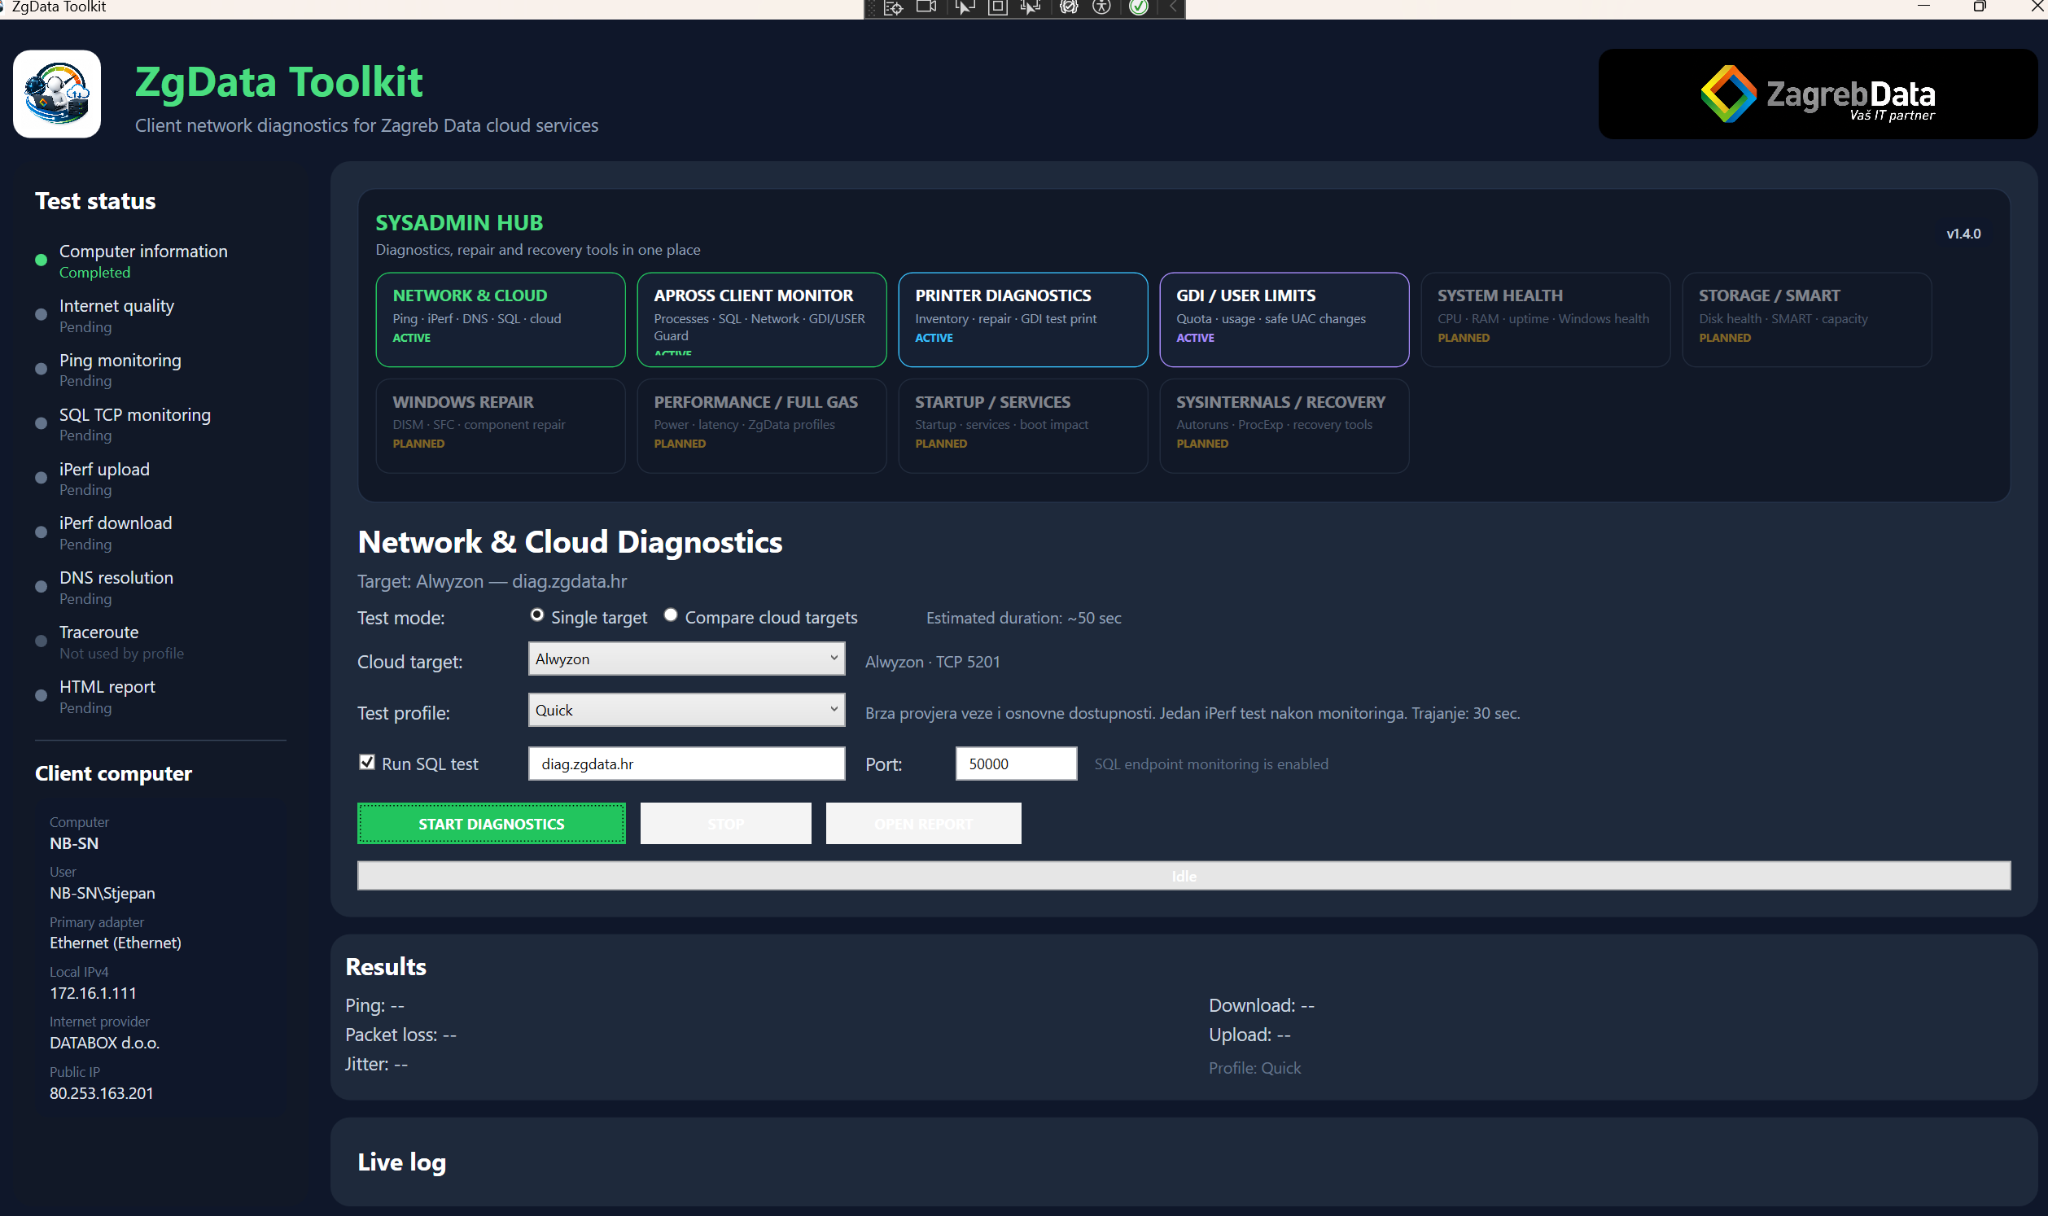Click the Port field containing 50000
This screenshot has height=1216, width=2048.
[x=1016, y=763]
